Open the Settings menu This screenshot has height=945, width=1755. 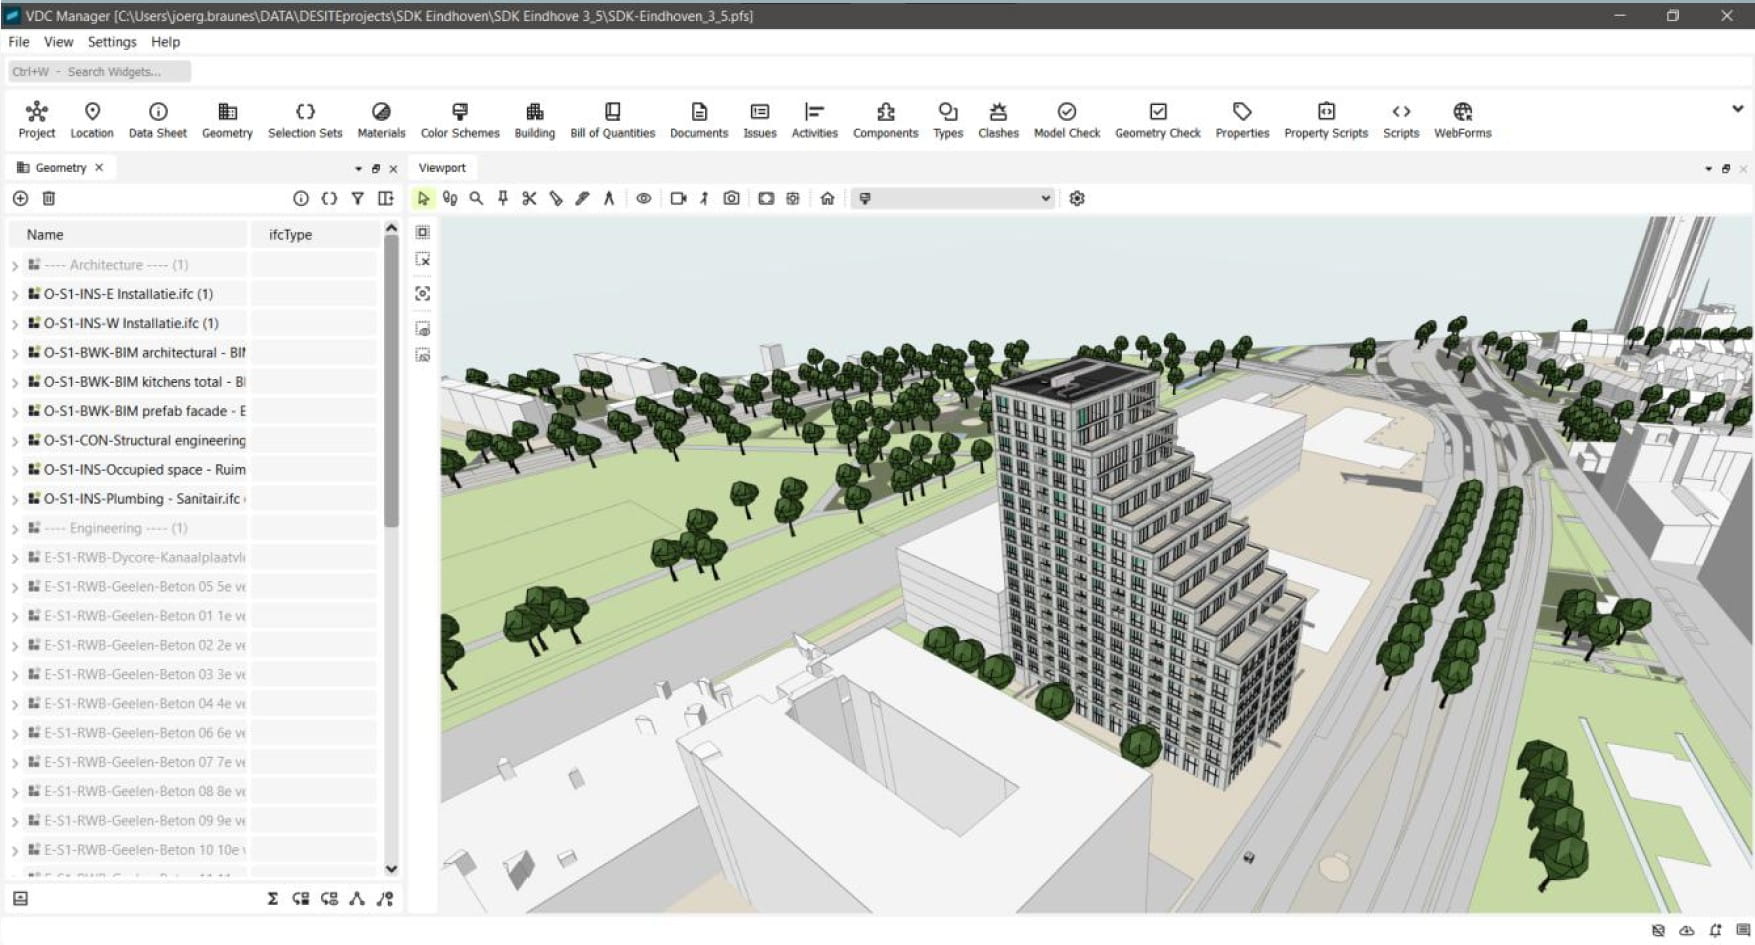tap(111, 42)
